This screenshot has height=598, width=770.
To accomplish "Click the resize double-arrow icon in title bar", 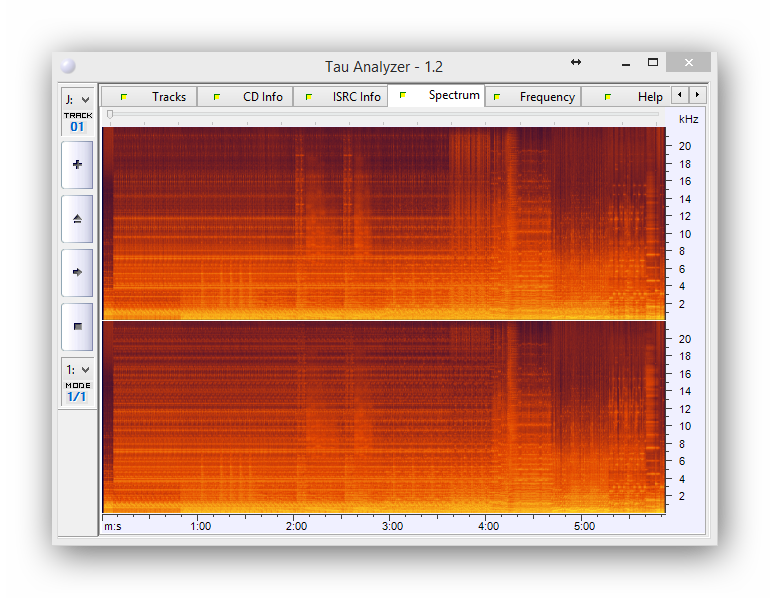I will (x=576, y=62).
